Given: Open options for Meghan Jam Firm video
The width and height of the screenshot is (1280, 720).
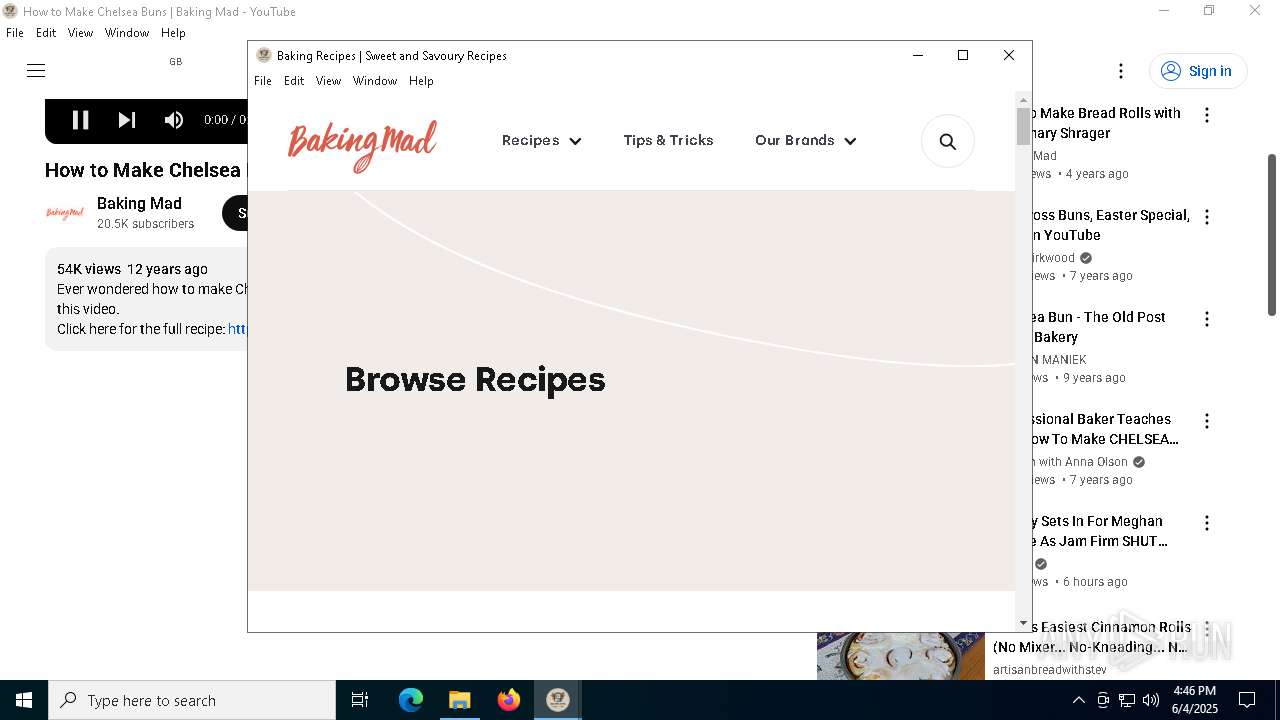Looking at the screenshot, I should (x=1207, y=523).
